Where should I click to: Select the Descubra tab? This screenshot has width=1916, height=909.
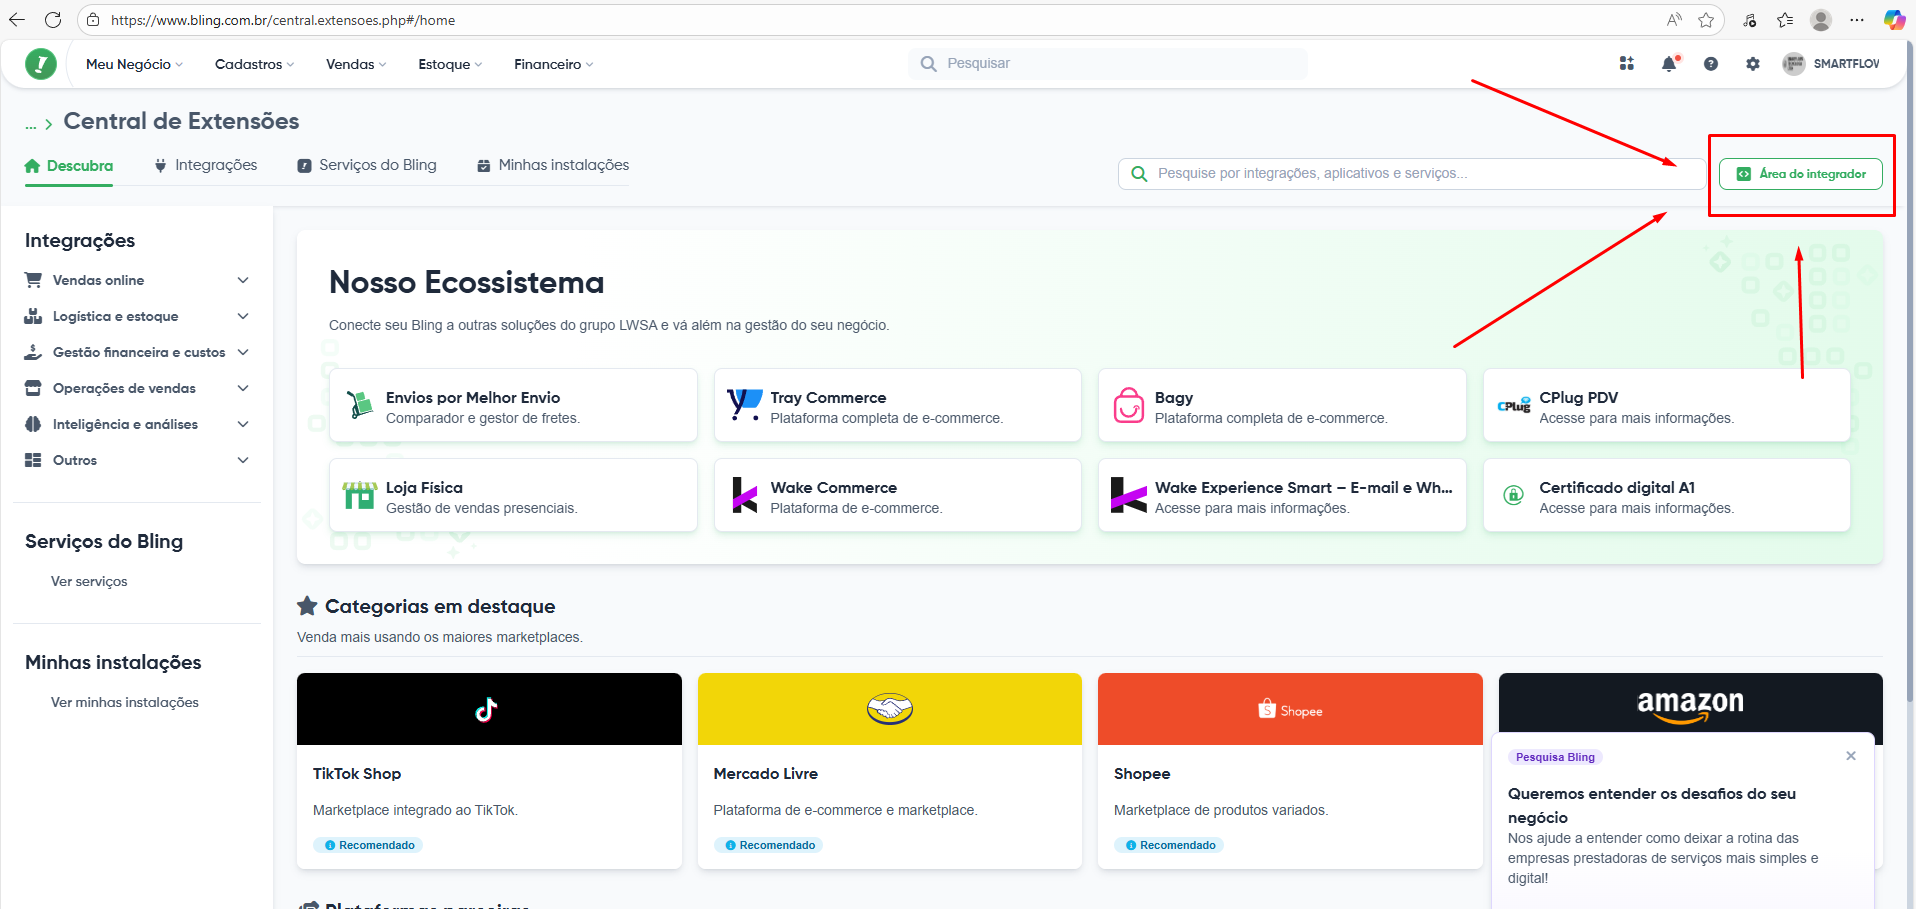69,166
